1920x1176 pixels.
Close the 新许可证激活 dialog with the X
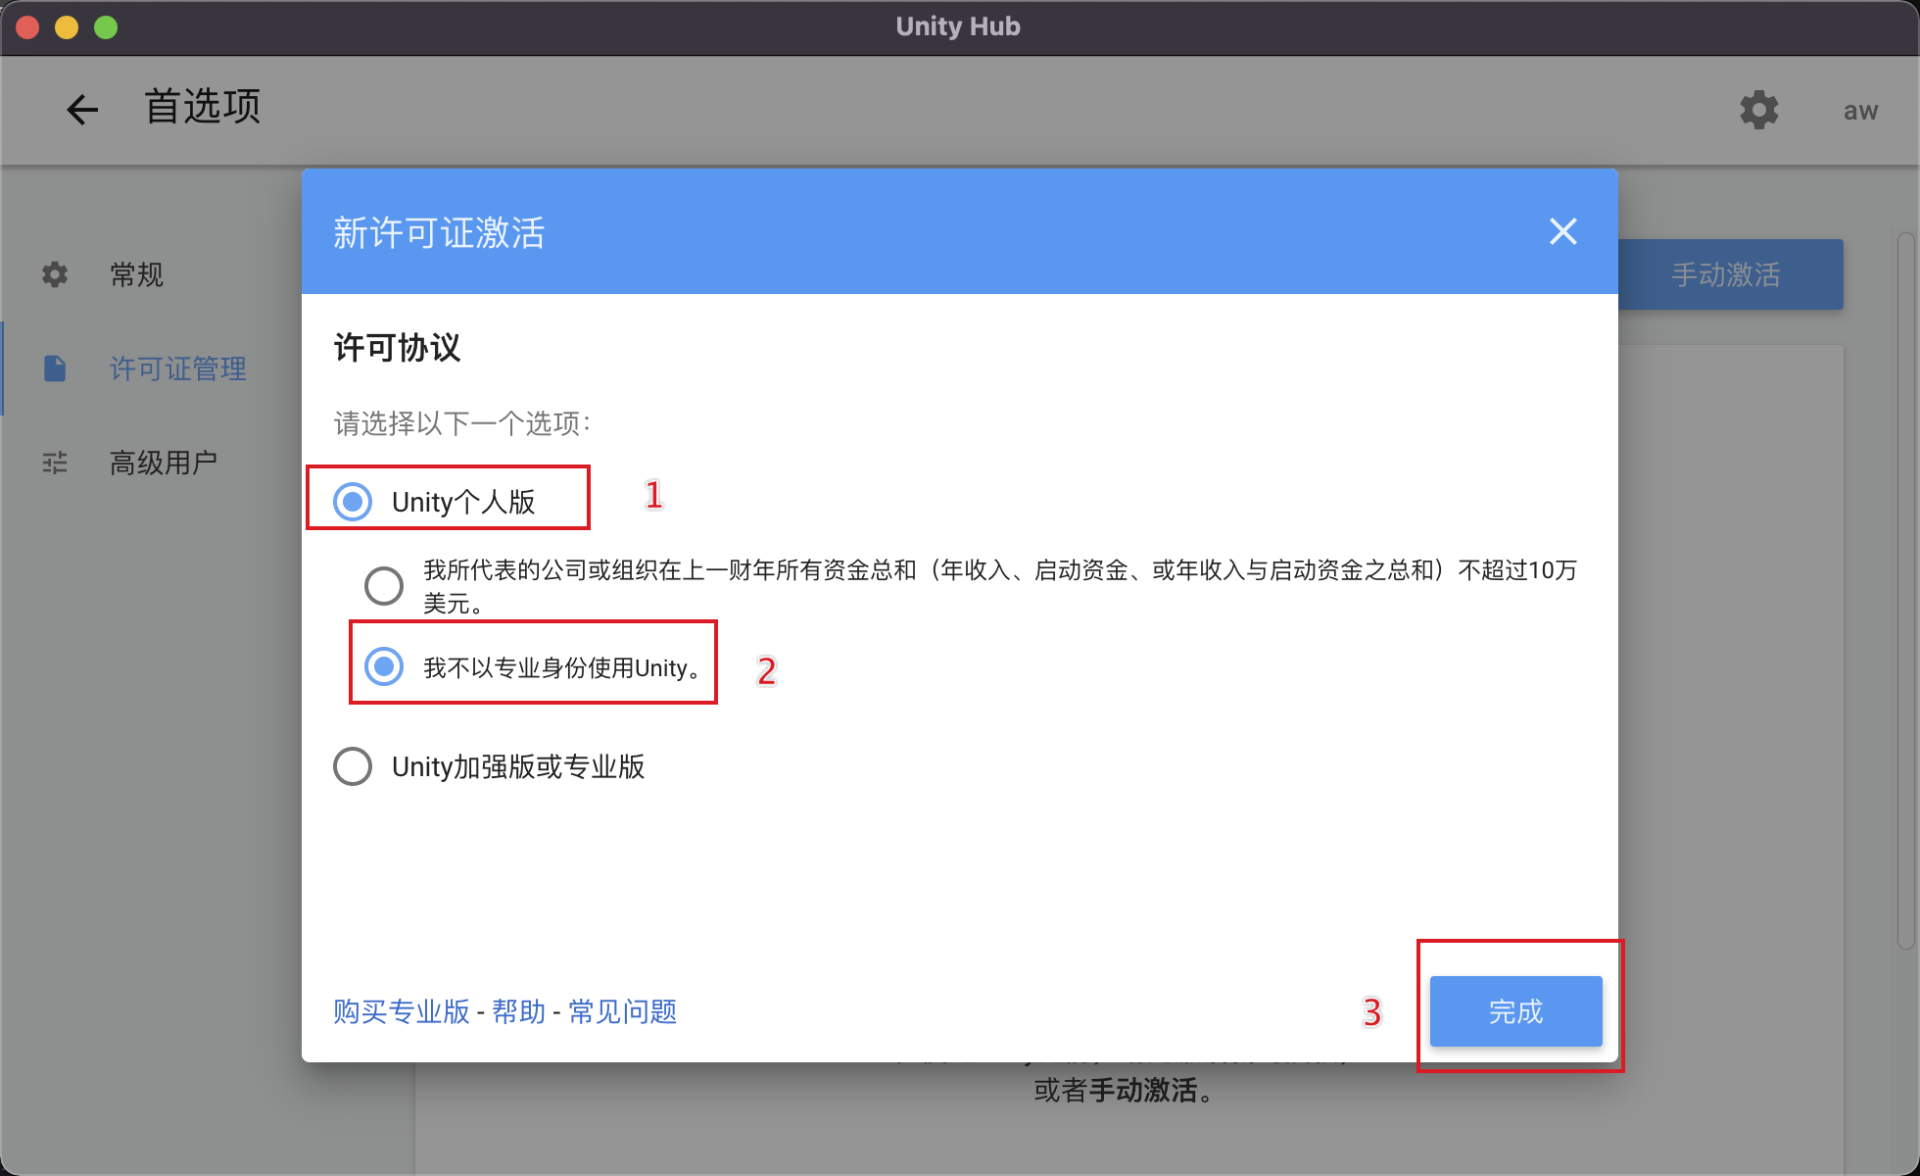pos(1563,232)
